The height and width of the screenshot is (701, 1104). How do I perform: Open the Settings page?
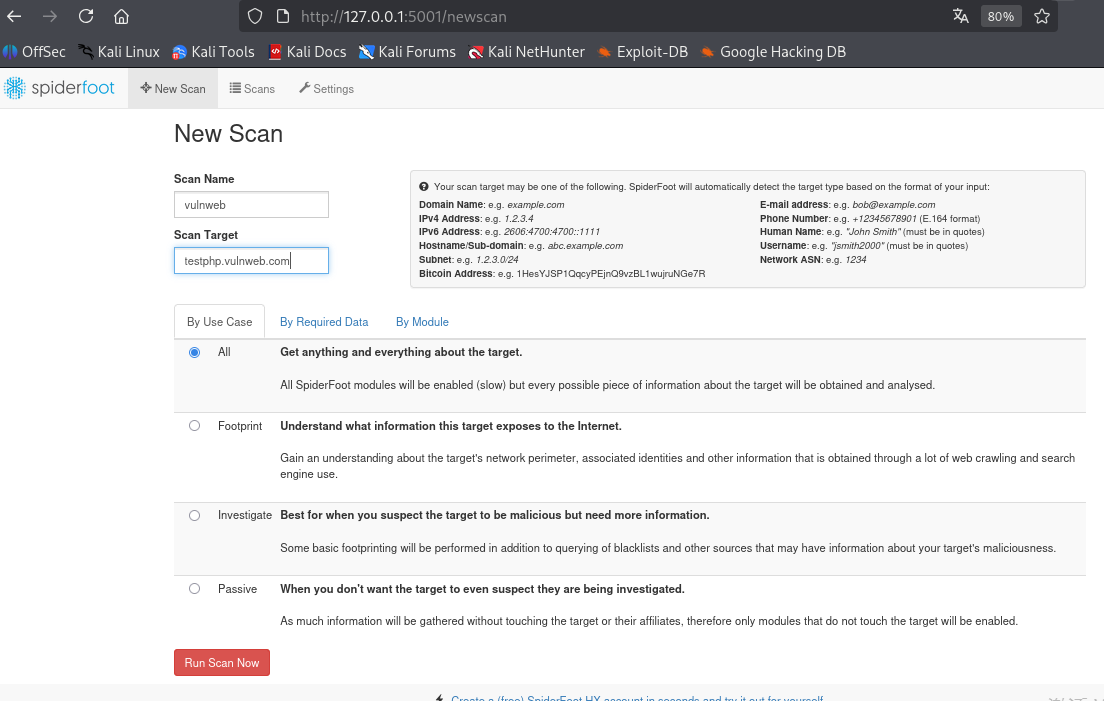tap(327, 89)
